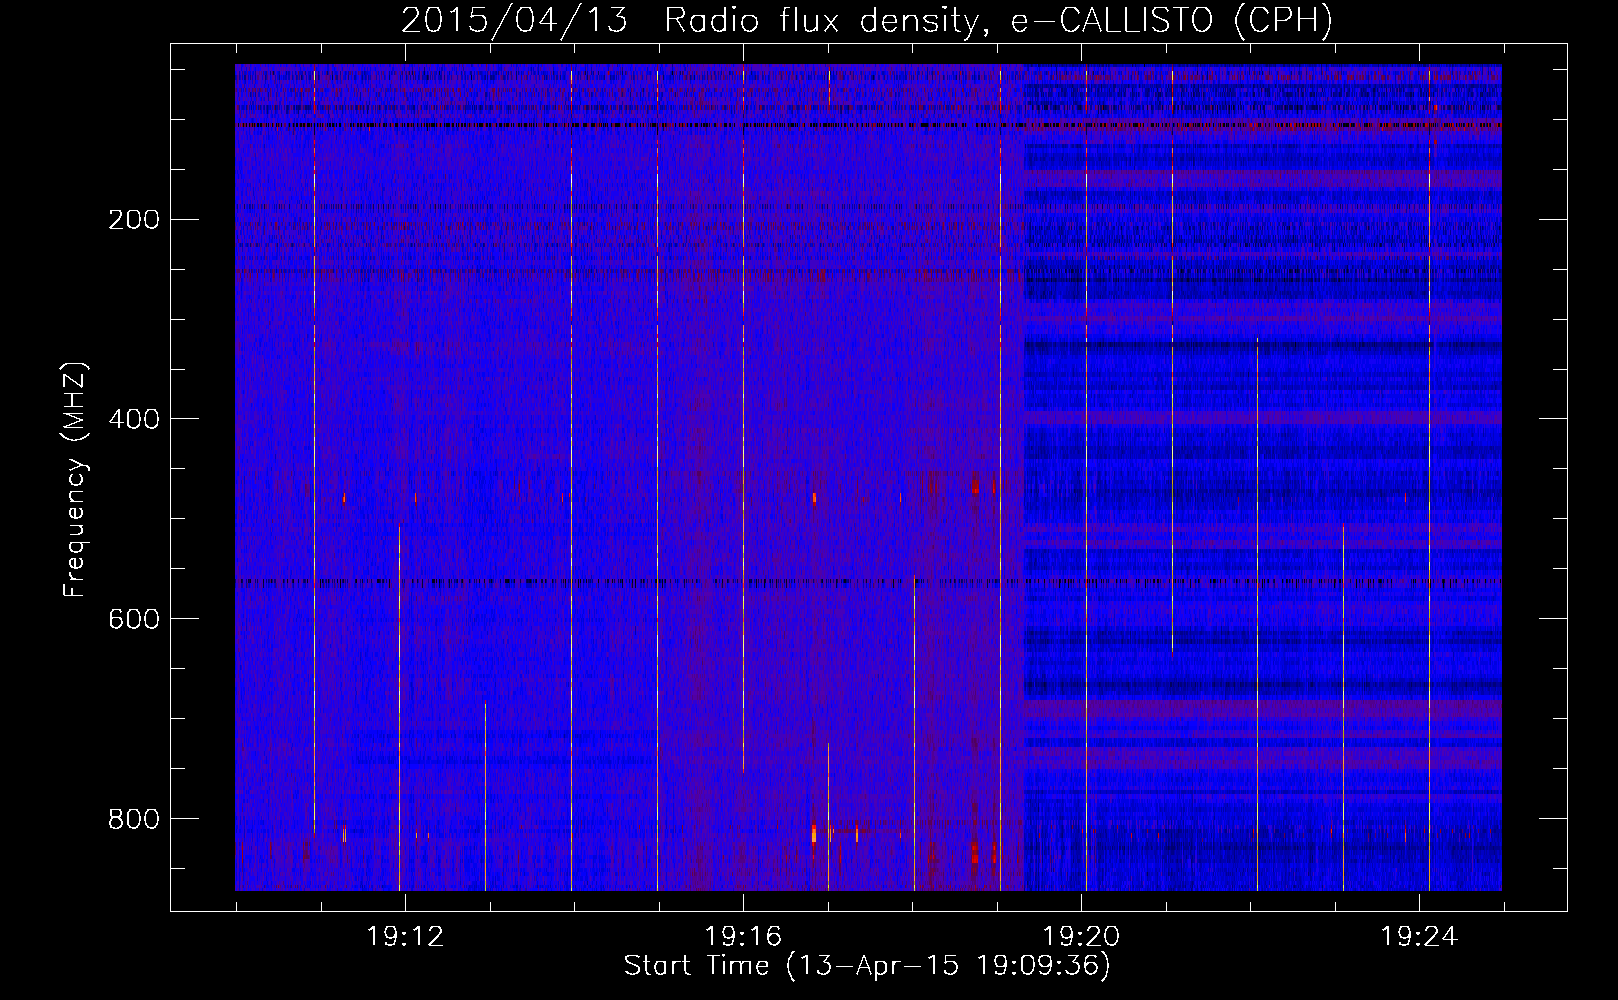Click the 'Start Time (13-Apr-15 19:09:36)' label
Viewport: 1618px width, 1000px height.
tap(867, 966)
